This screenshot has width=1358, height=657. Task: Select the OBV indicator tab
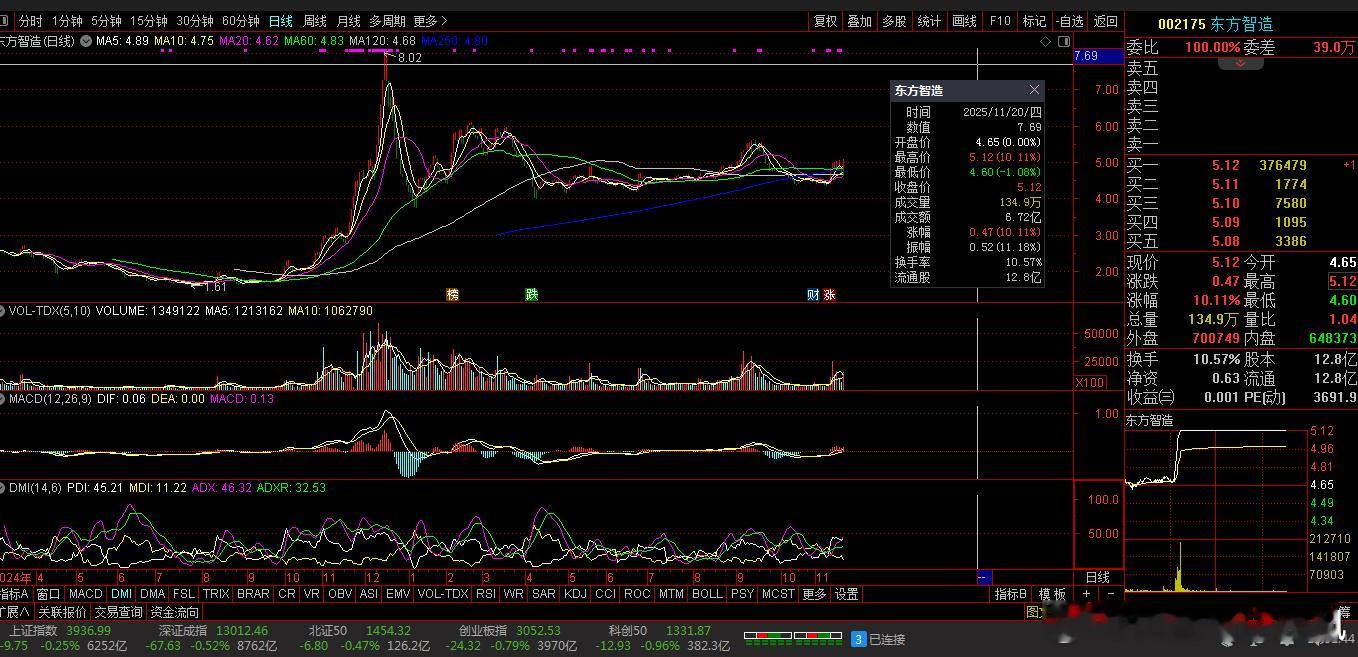pos(340,593)
